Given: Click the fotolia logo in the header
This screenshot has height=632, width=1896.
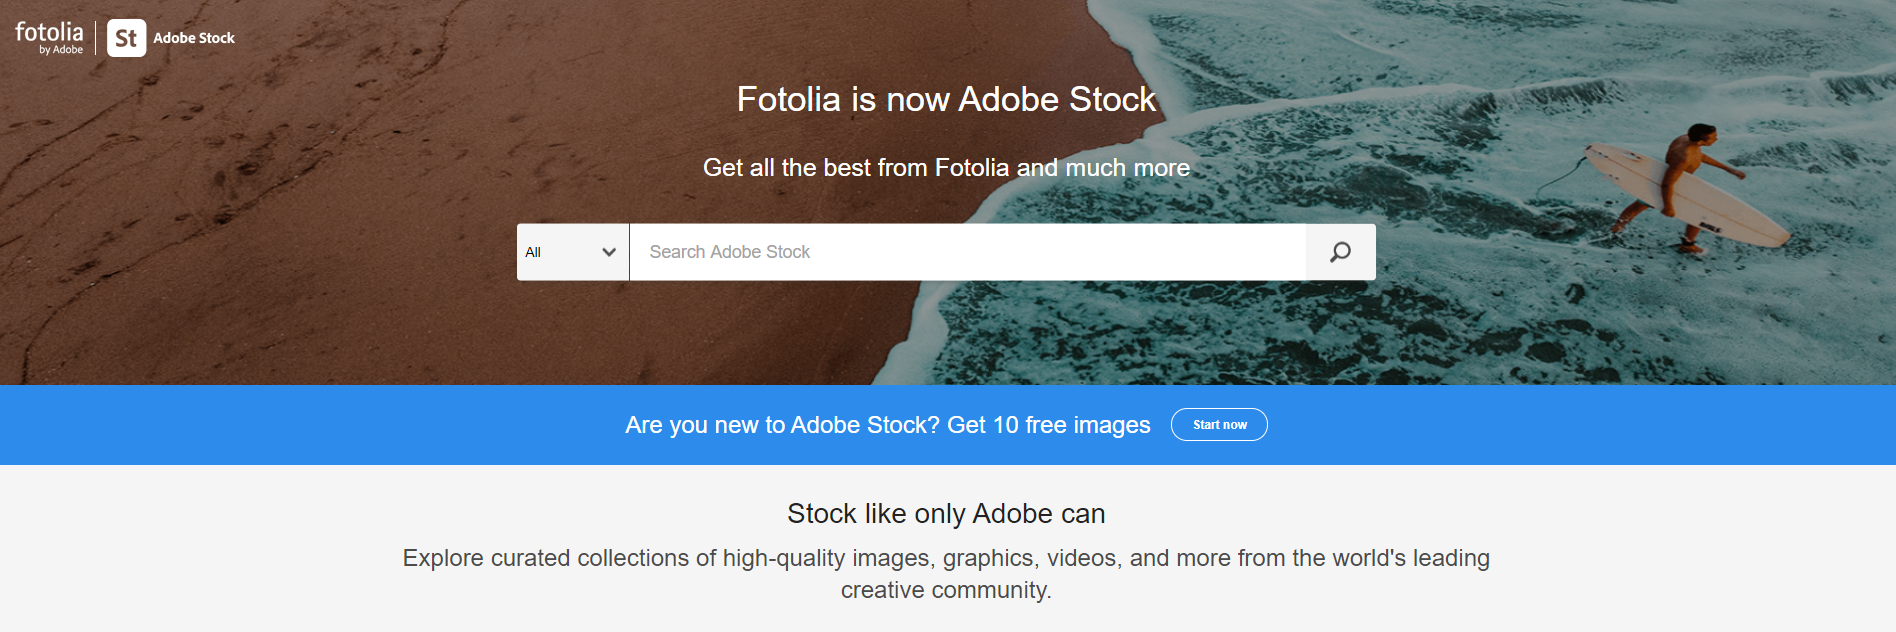Looking at the screenshot, I should pyautogui.click(x=49, y=33).
